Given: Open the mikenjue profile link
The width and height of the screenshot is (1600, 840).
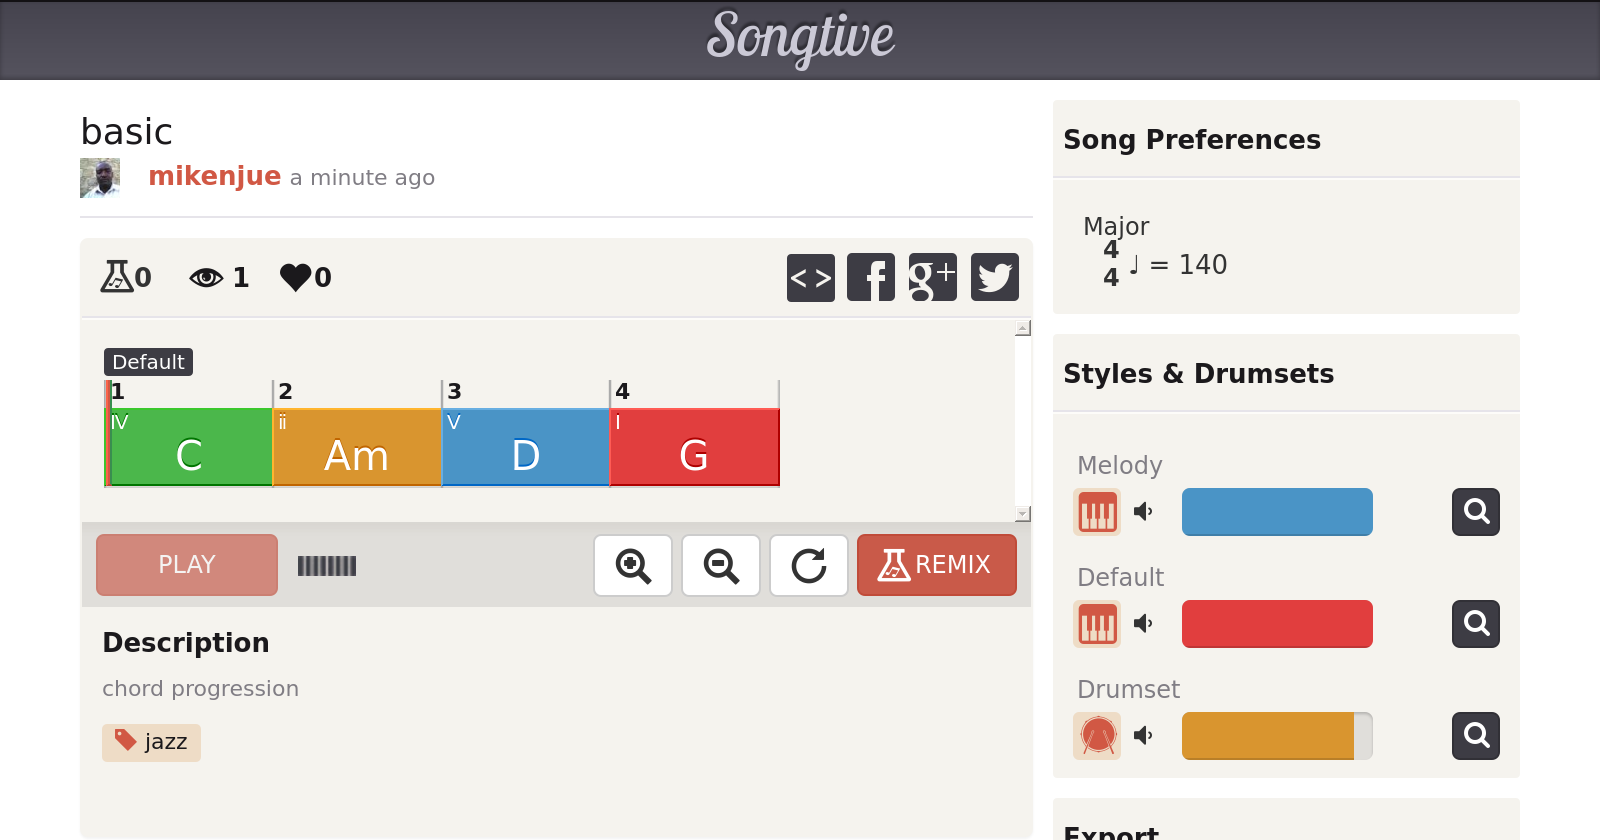Looking at the screenshot, I should [214, 176].
